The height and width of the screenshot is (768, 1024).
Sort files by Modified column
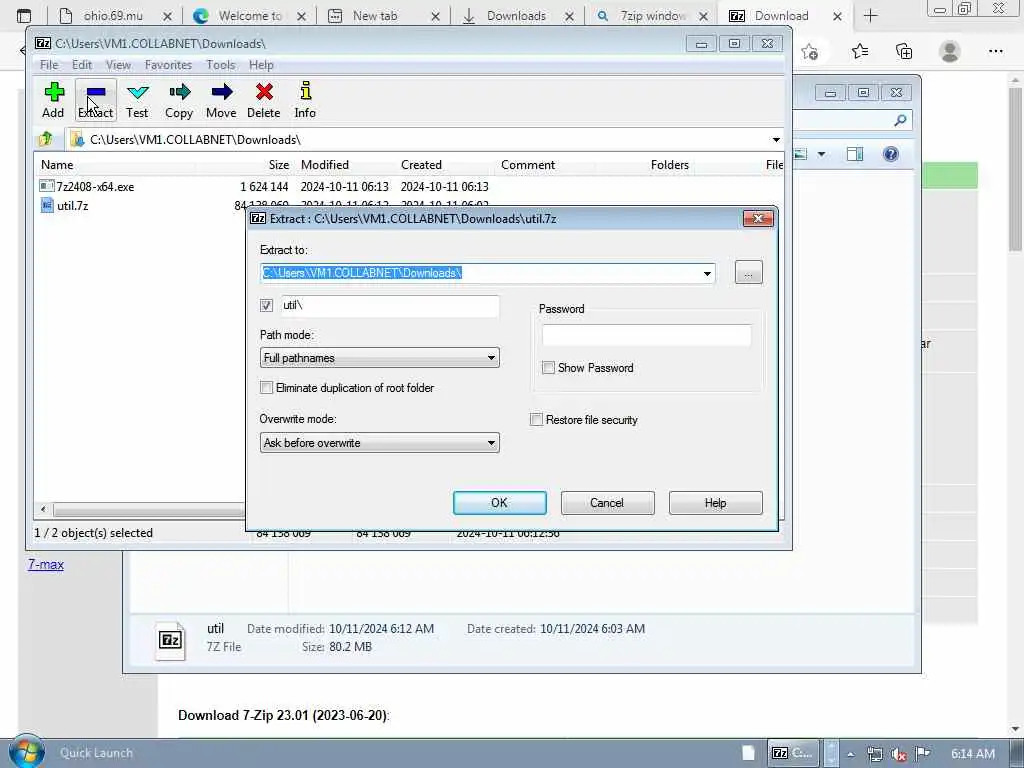pos(345,165)
